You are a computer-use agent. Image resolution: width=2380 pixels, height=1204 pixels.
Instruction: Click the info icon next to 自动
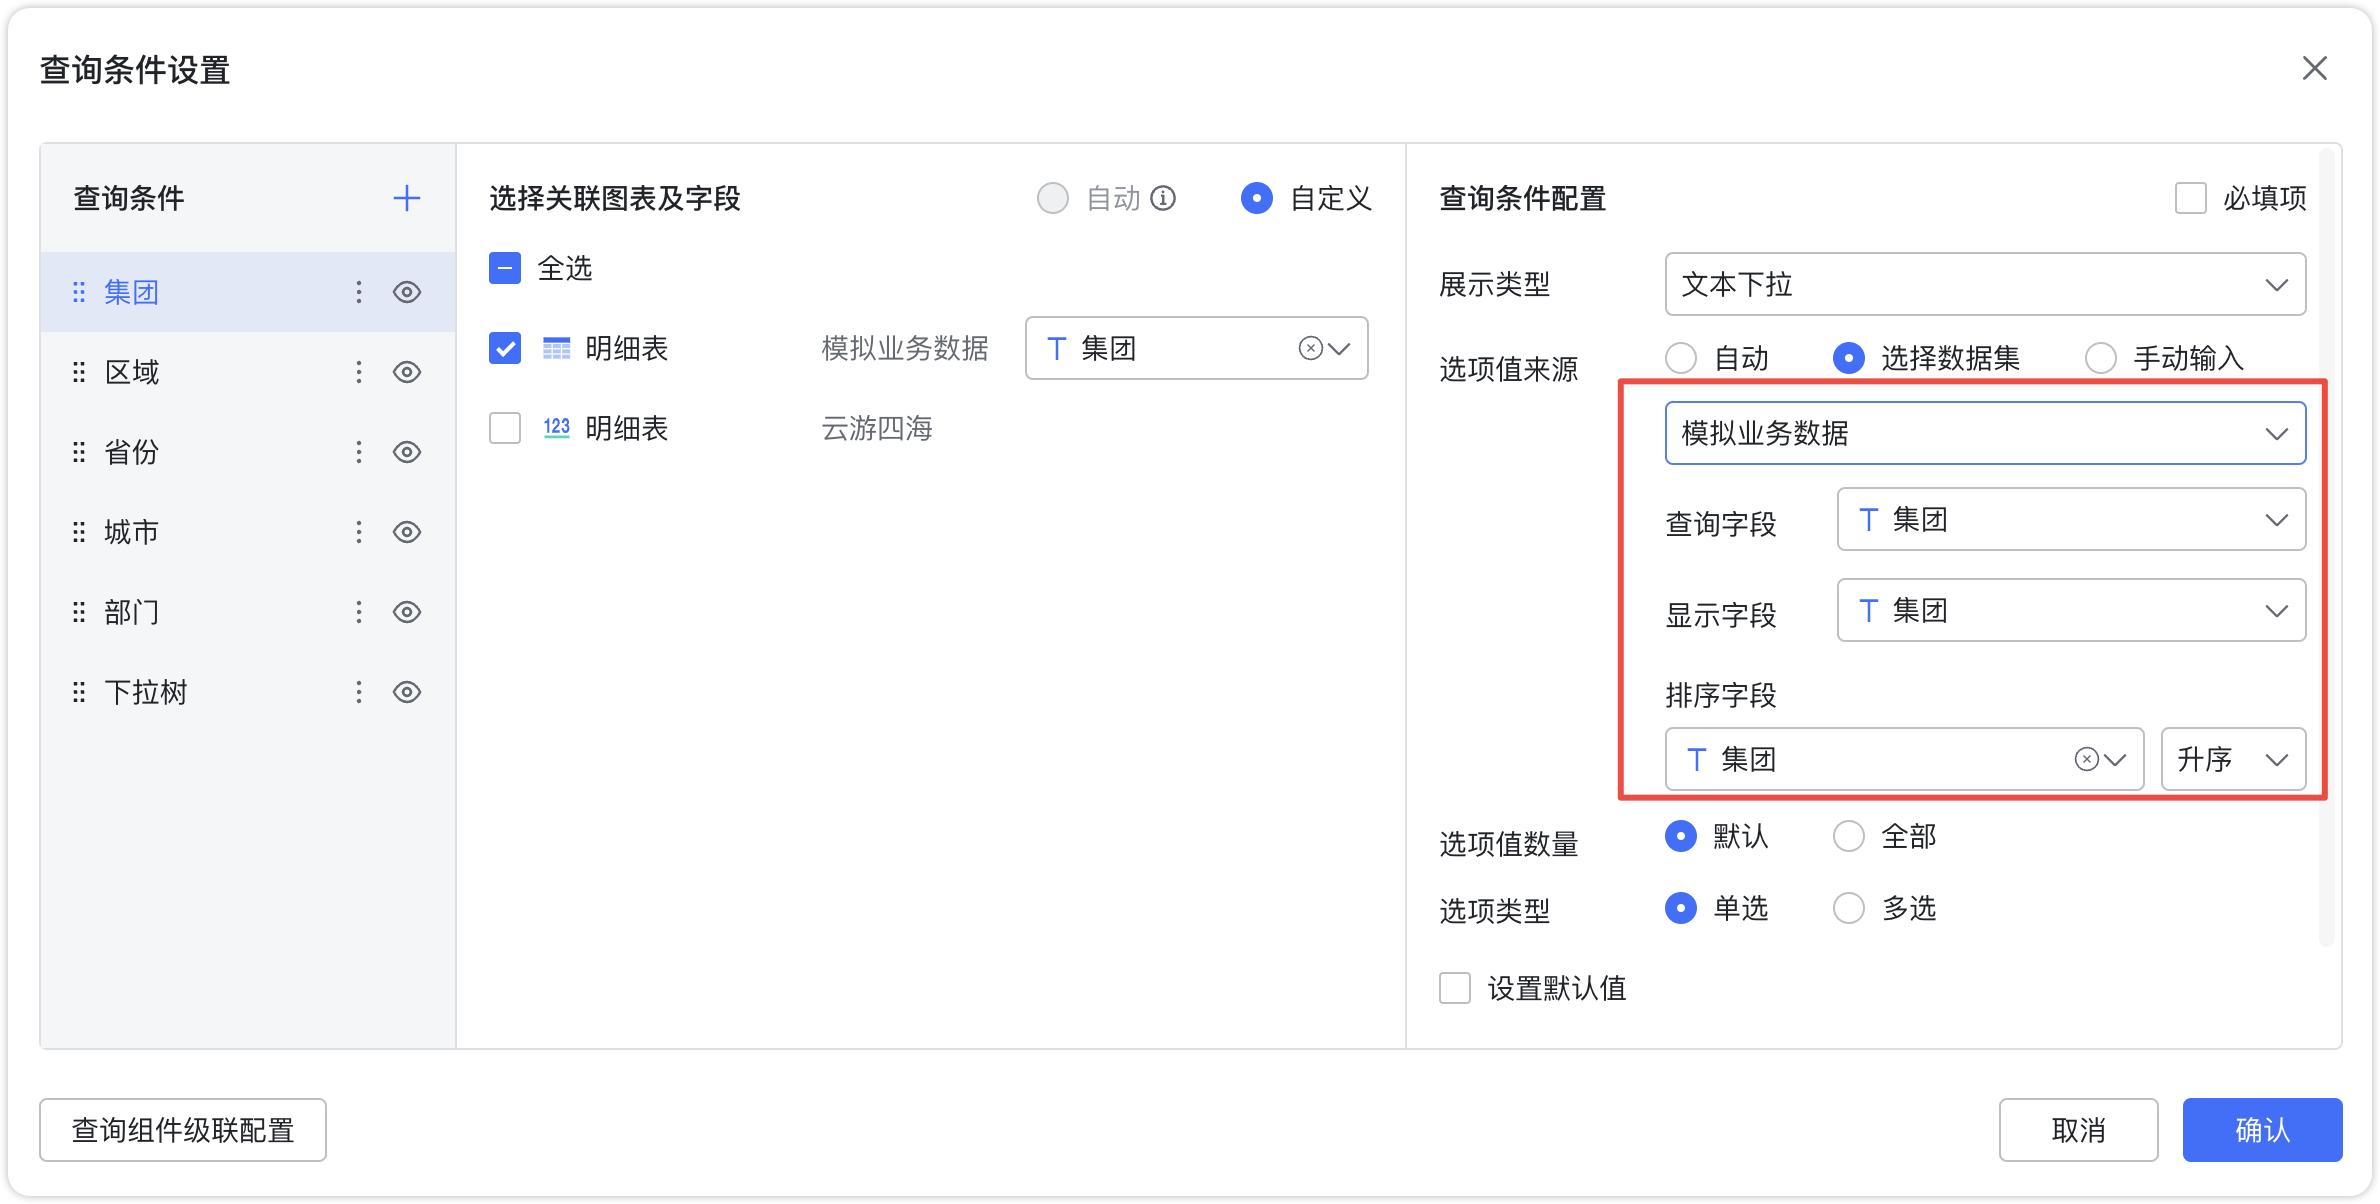tap(1163, 198)
